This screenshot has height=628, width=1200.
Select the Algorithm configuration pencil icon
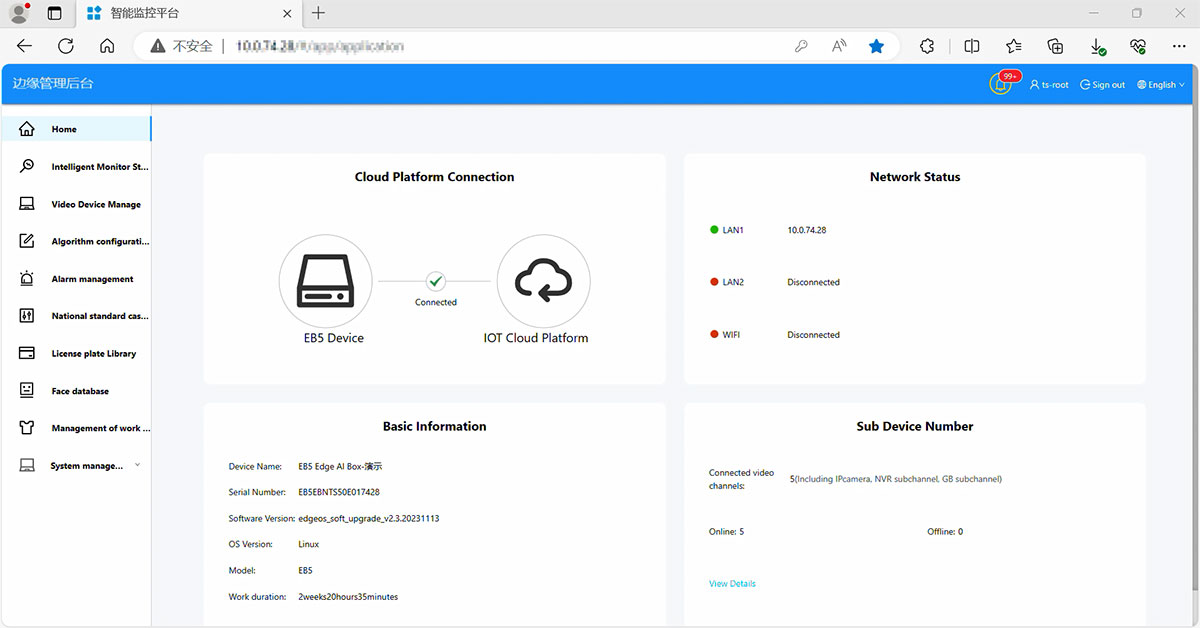click(27, 241)
